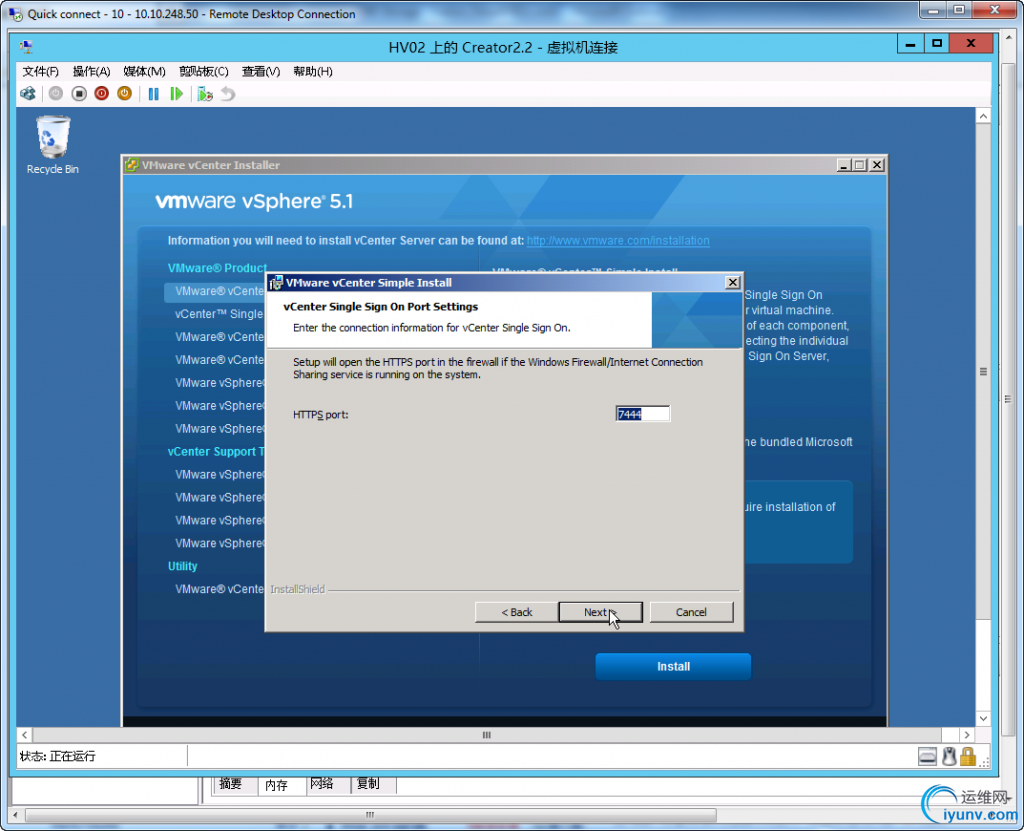This screenshot has width=1024, height=831.
Task: Open the 查看(V) menu
Action: click(261, 71)
